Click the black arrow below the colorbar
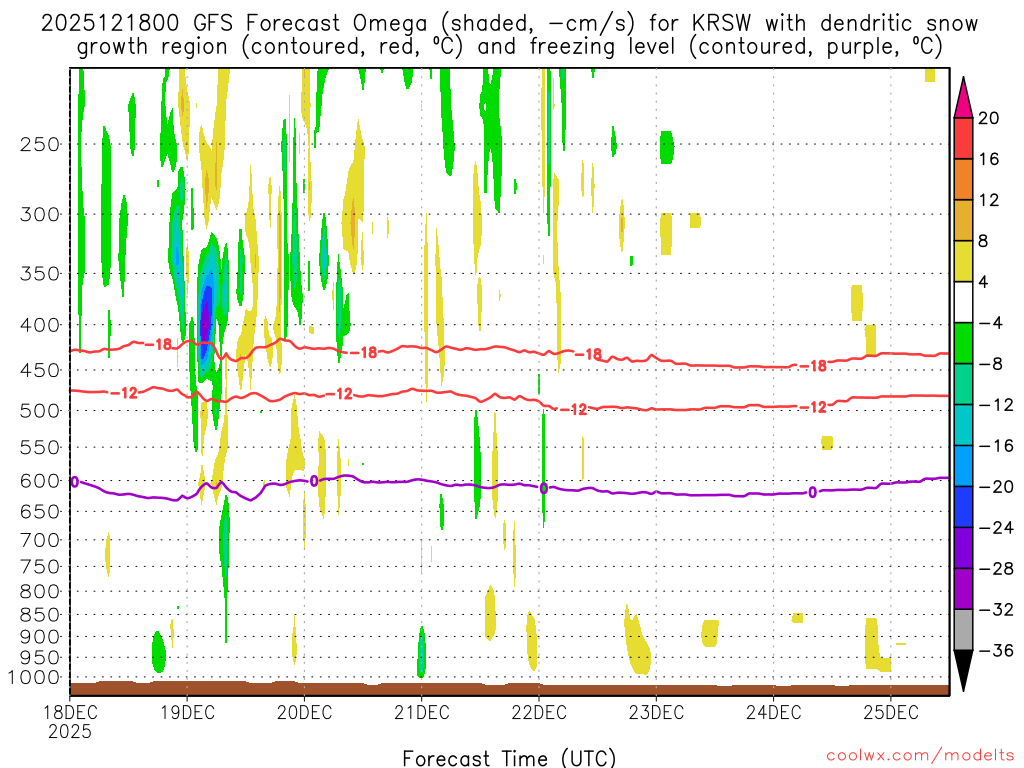Screen dimensions: 1024x768 (963, 671)
